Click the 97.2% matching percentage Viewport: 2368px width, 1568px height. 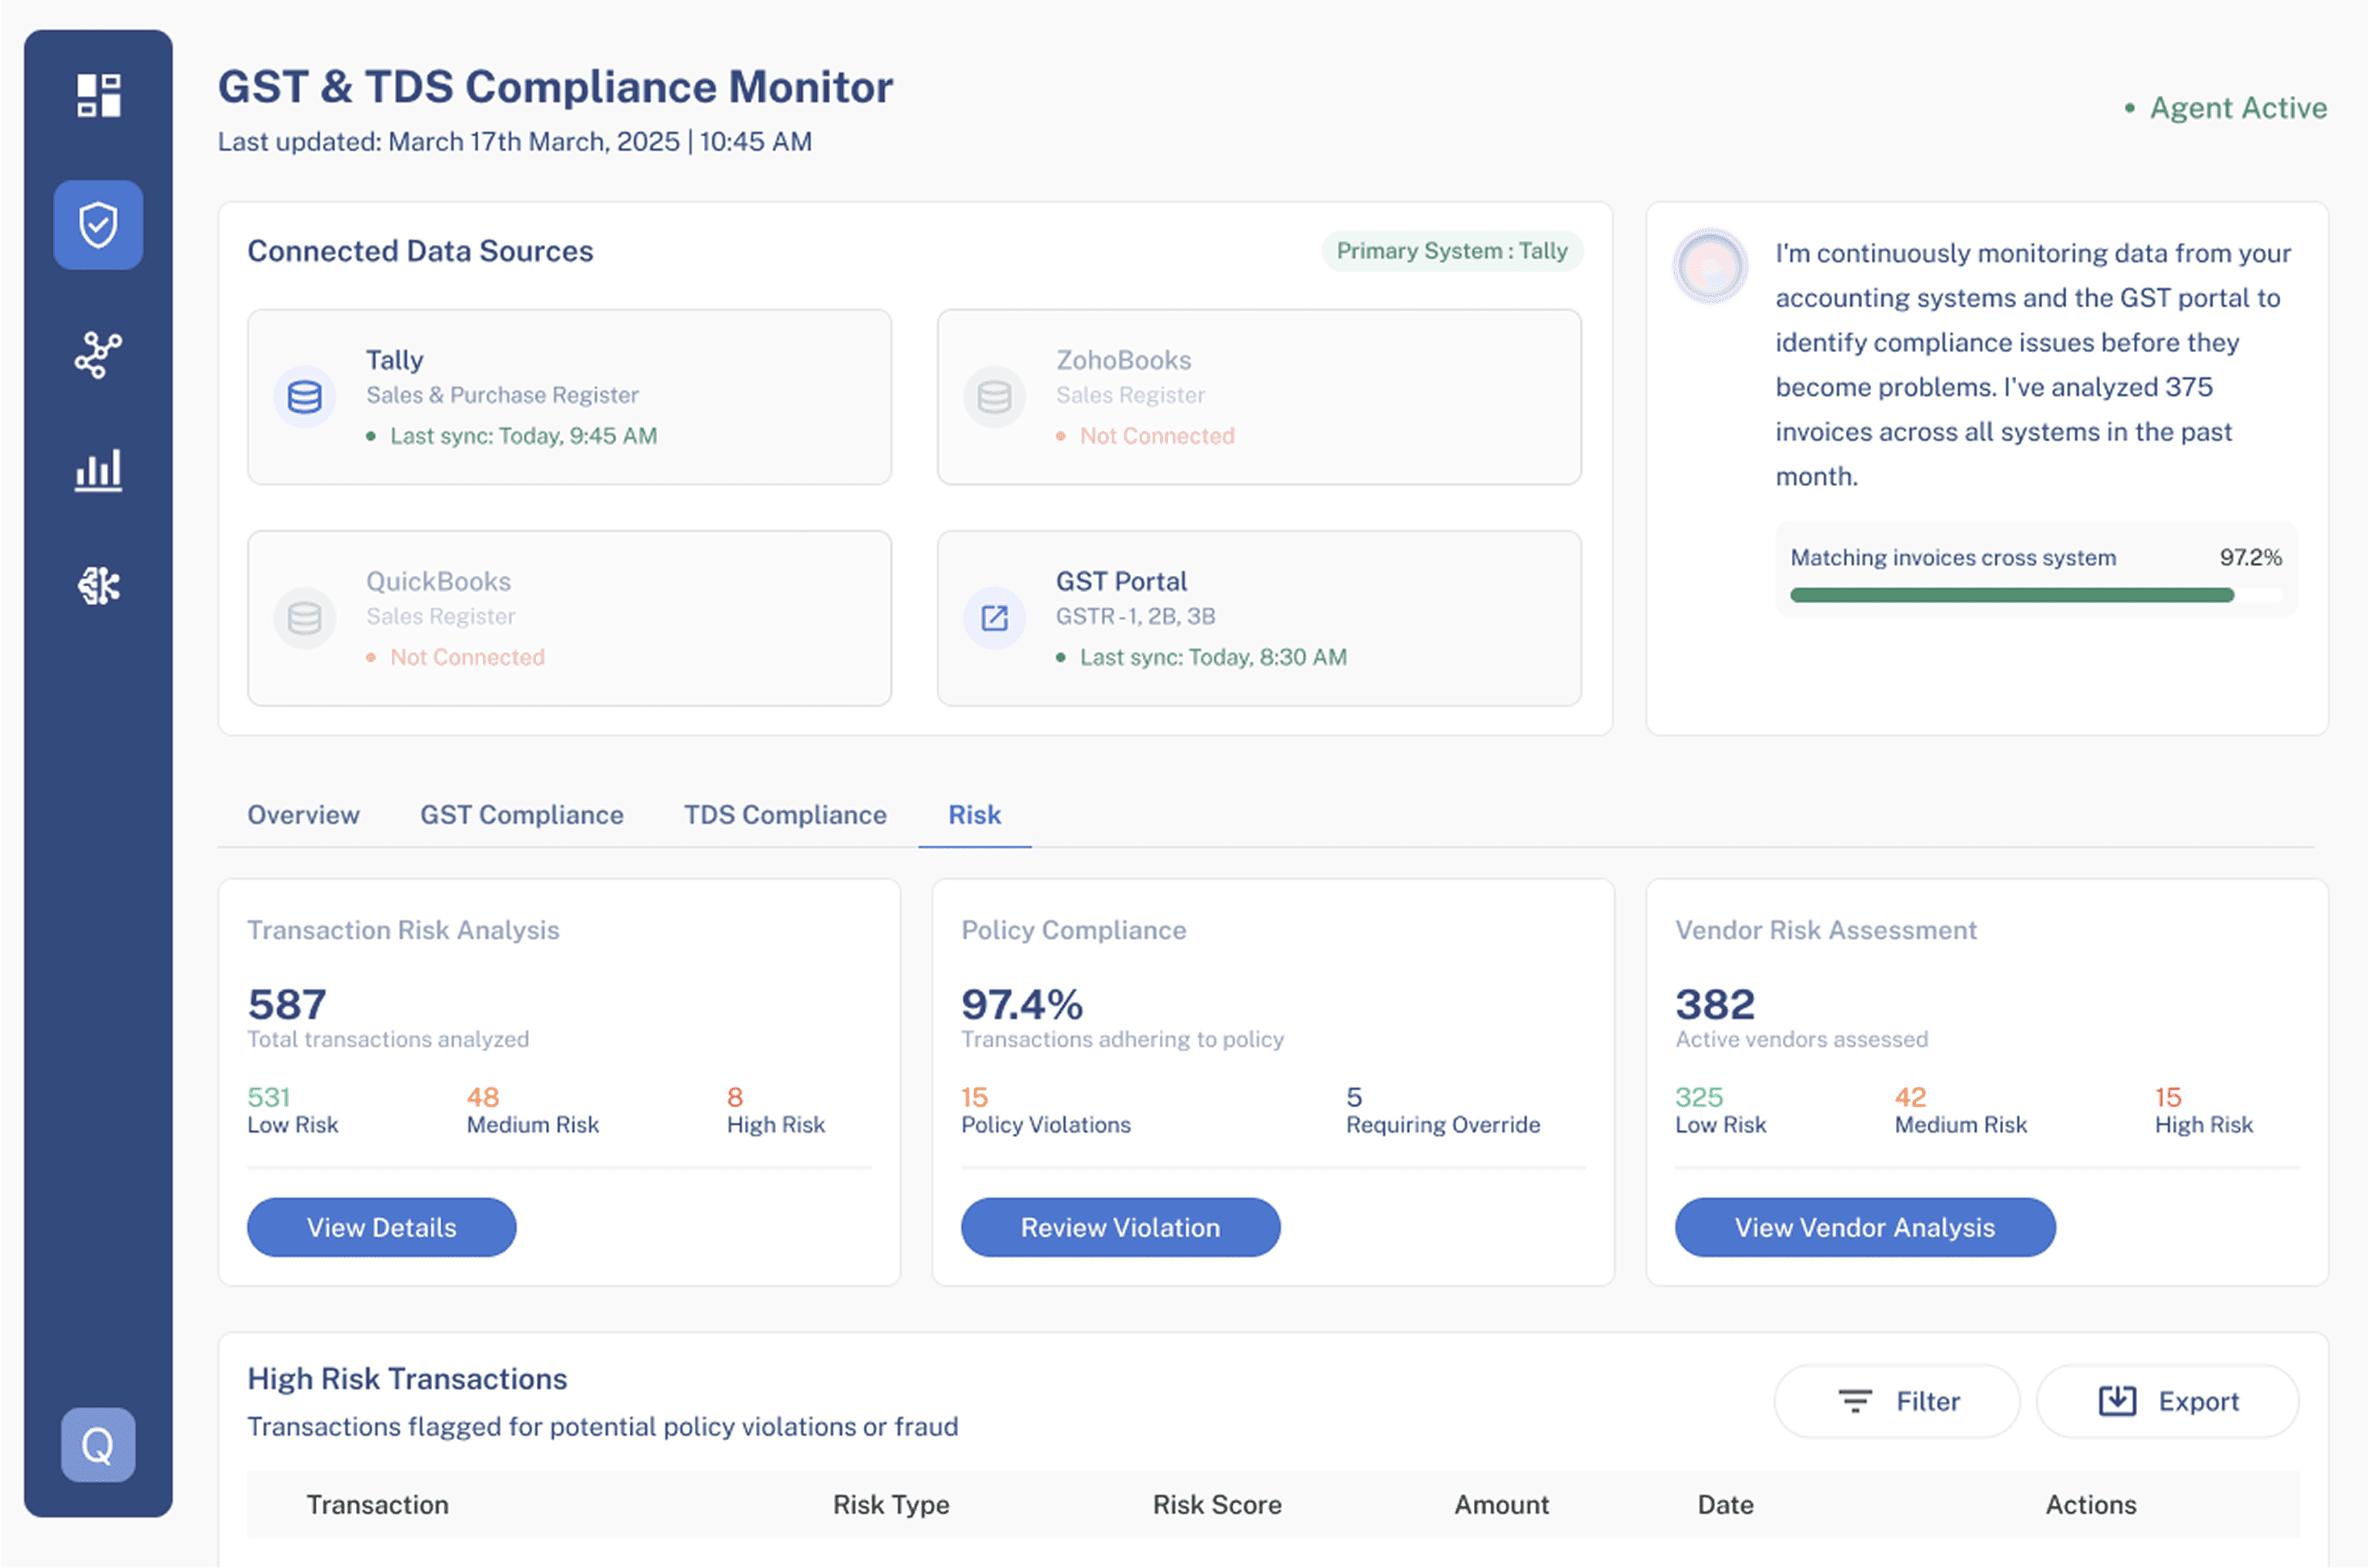point(2250,557)
